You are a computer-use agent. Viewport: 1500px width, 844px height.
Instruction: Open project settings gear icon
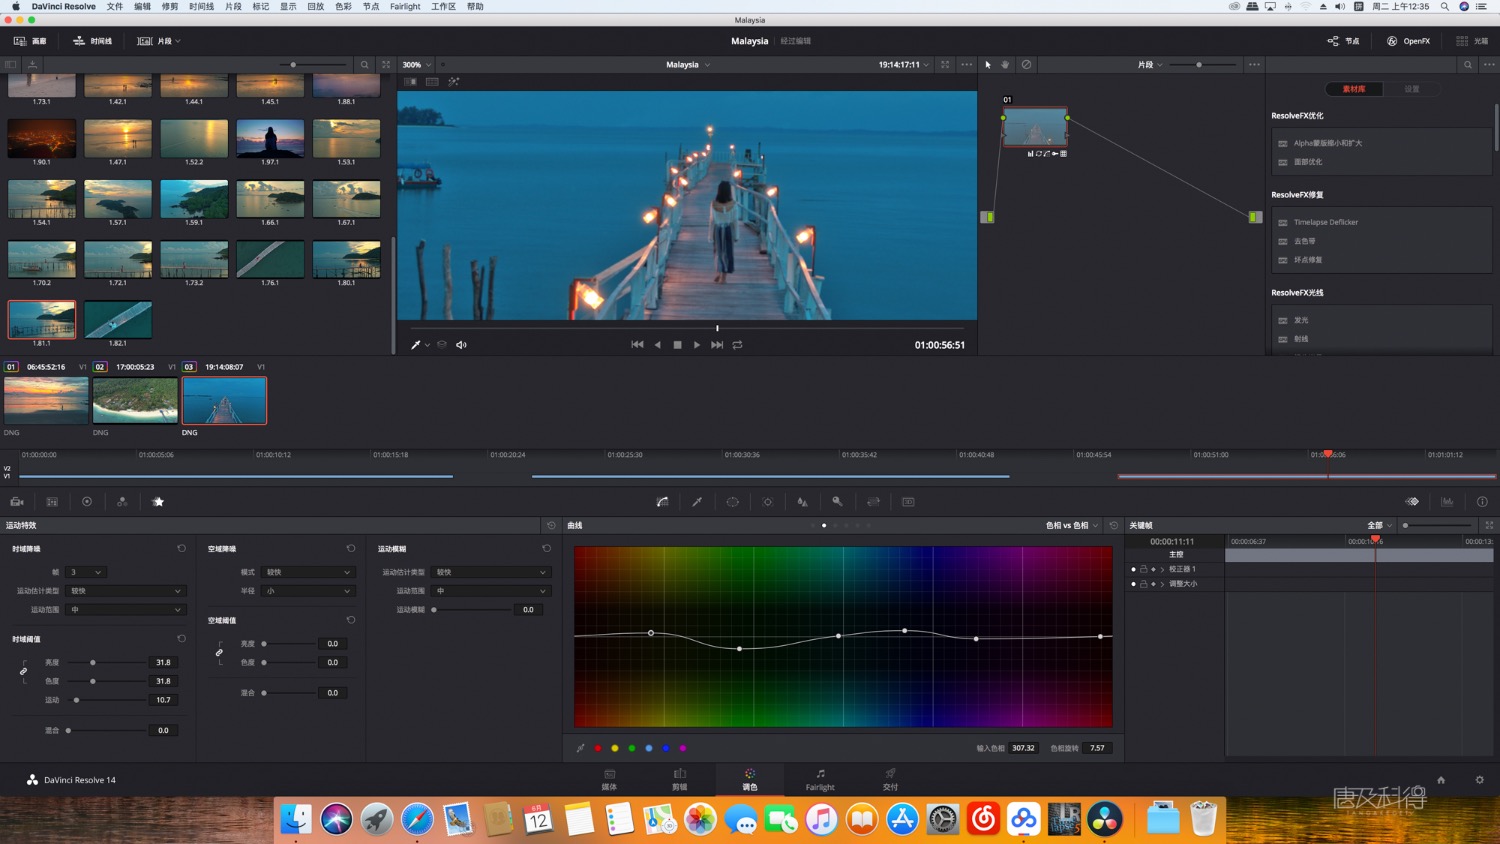coord(1480,780)
